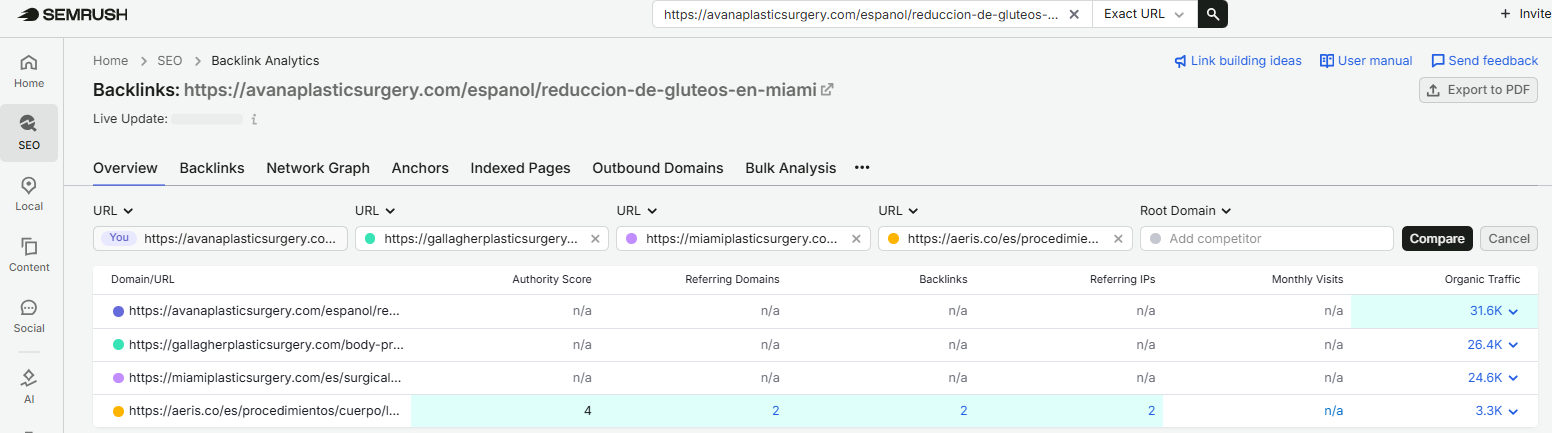
Task: Click avanaplasticsurgery.com row URL
Action: coord(265,311)
